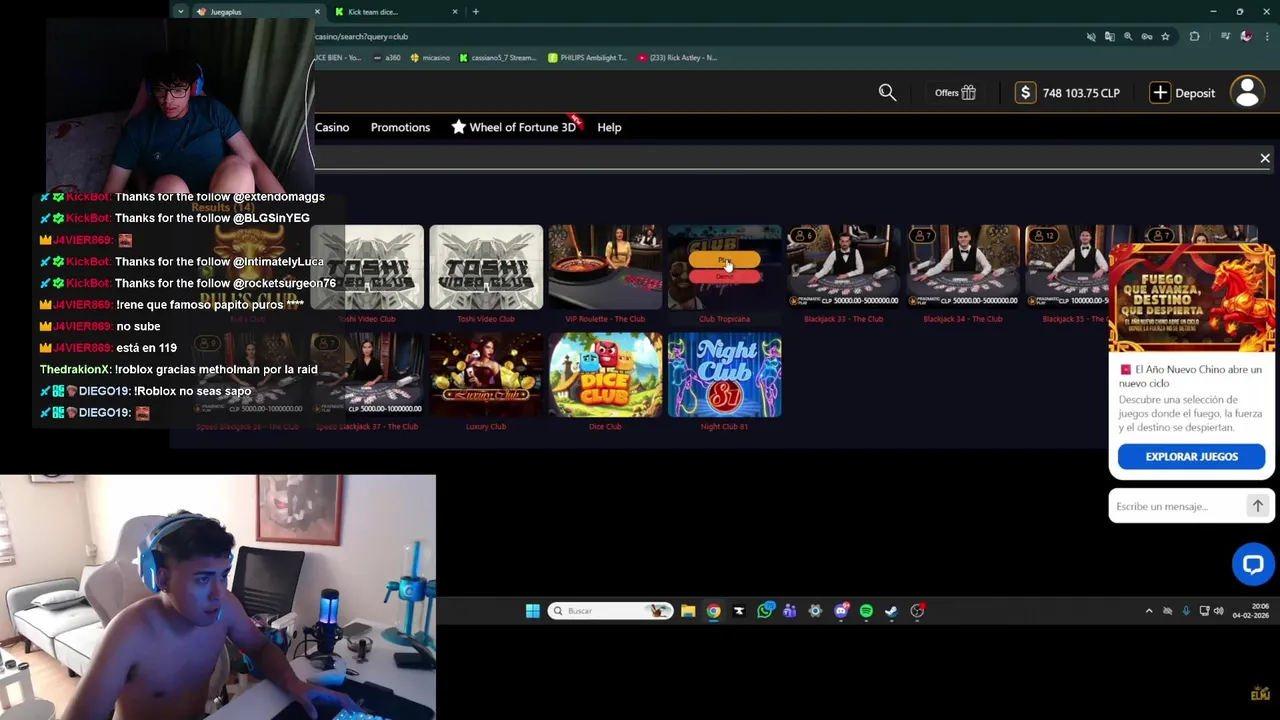Open the cassiano5_7 Stream bookmark
Viewport: 1280px width, 720px height.
click(x=498, y=58)
